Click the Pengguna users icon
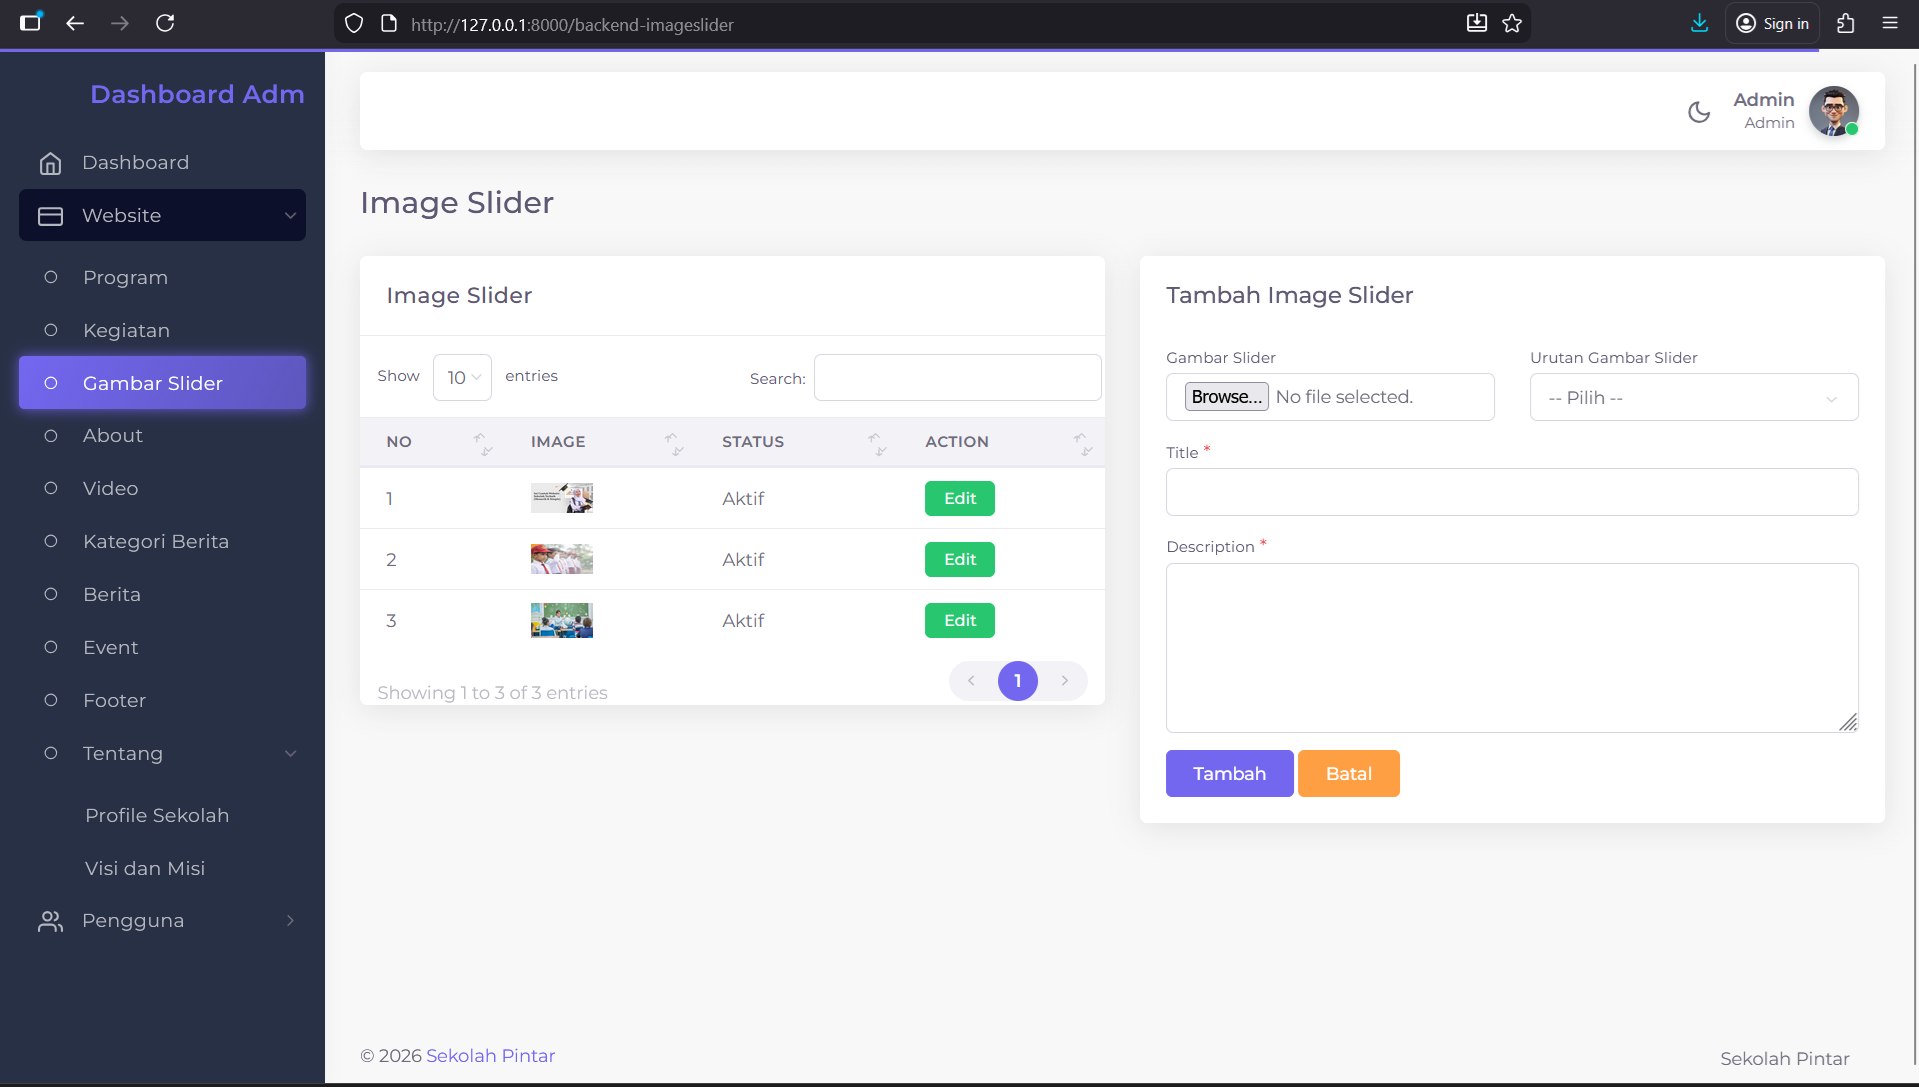The image size is (1919, 1087). [x=50, y=921]
